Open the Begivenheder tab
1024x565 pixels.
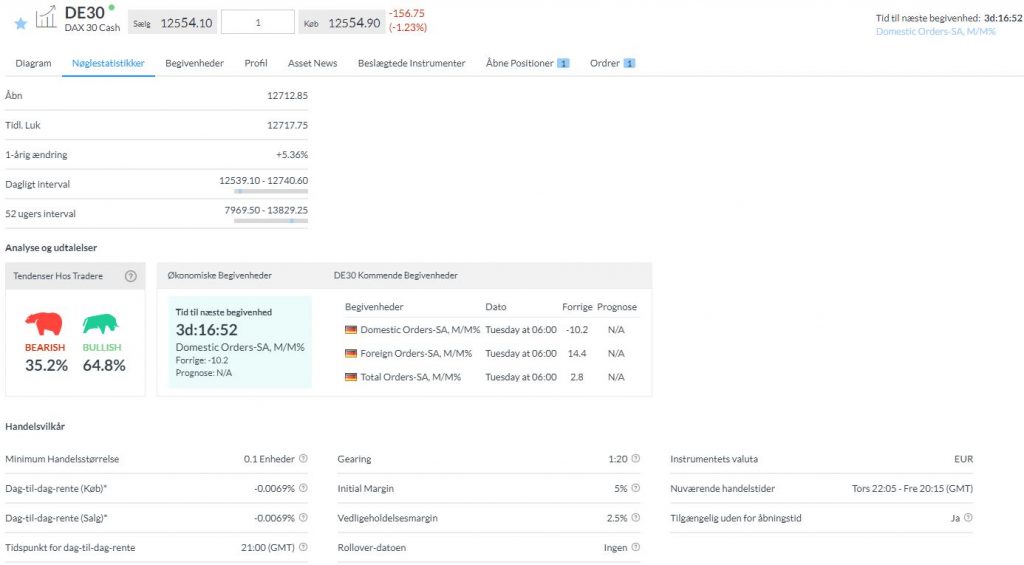coord(194,63)
